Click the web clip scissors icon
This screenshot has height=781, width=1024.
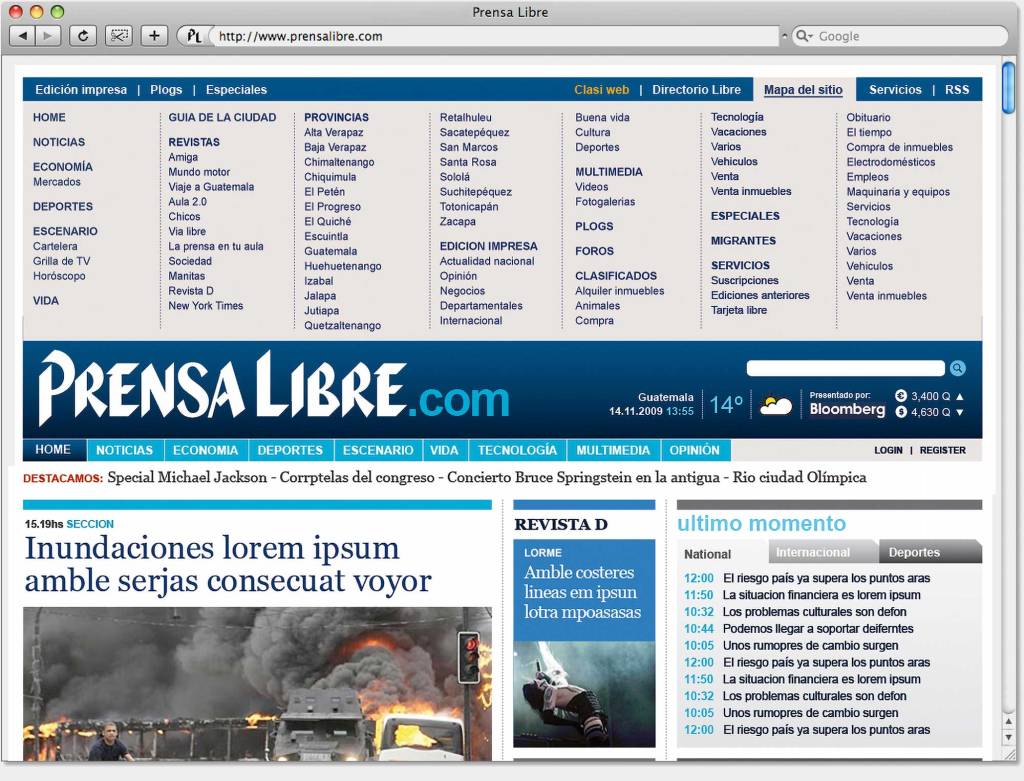119,36
